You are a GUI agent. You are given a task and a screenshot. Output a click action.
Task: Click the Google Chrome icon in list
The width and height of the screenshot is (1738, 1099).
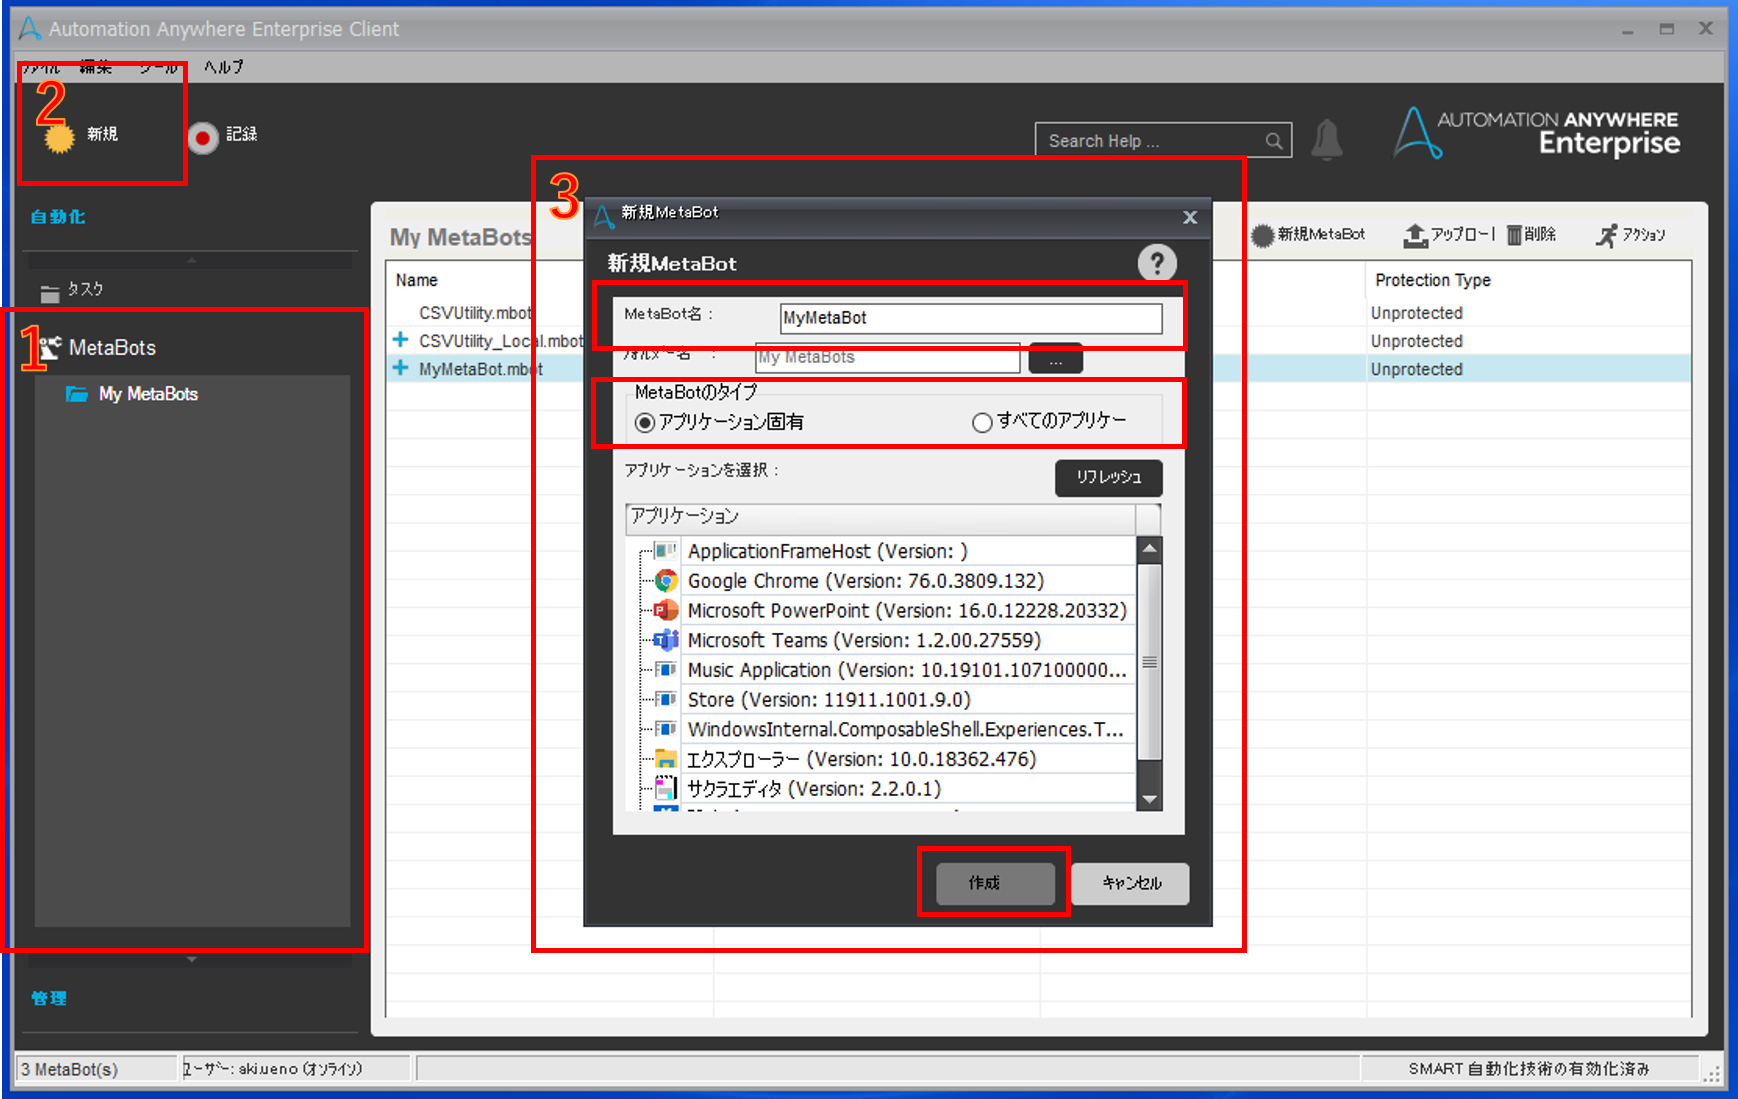click(665, 581)
